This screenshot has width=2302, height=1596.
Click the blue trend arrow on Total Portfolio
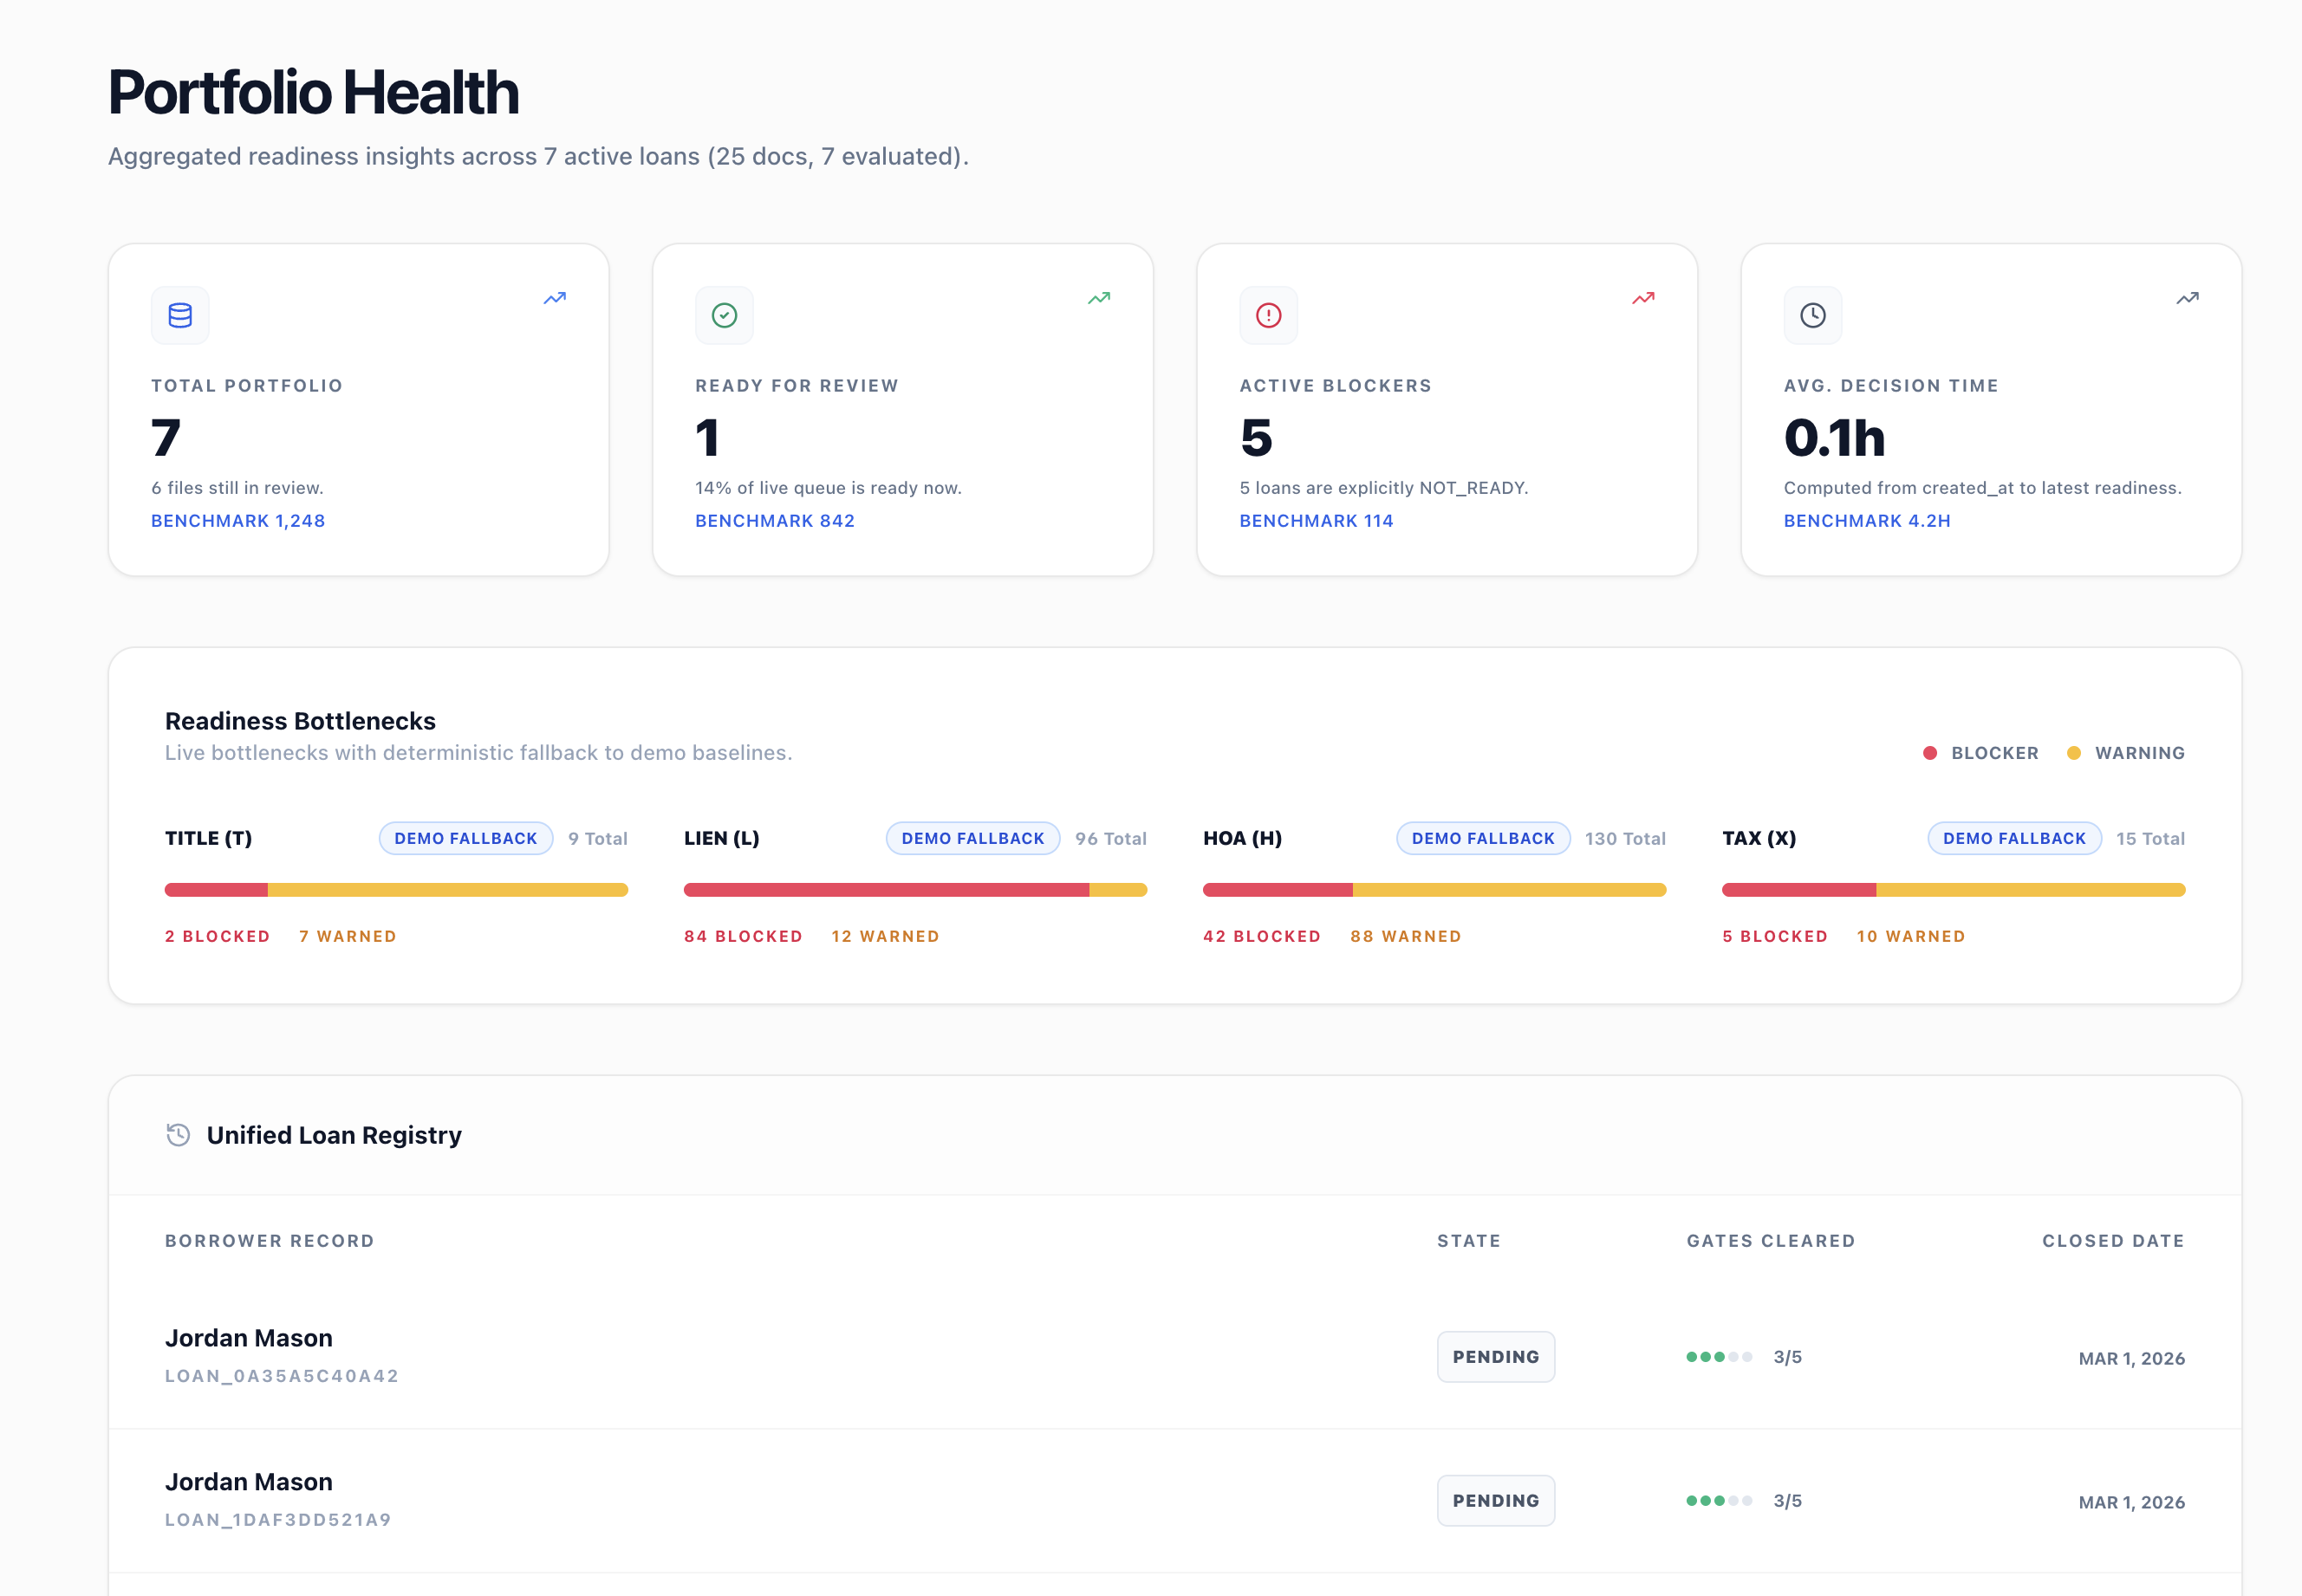pyautogui.click(x=555, y=298)
